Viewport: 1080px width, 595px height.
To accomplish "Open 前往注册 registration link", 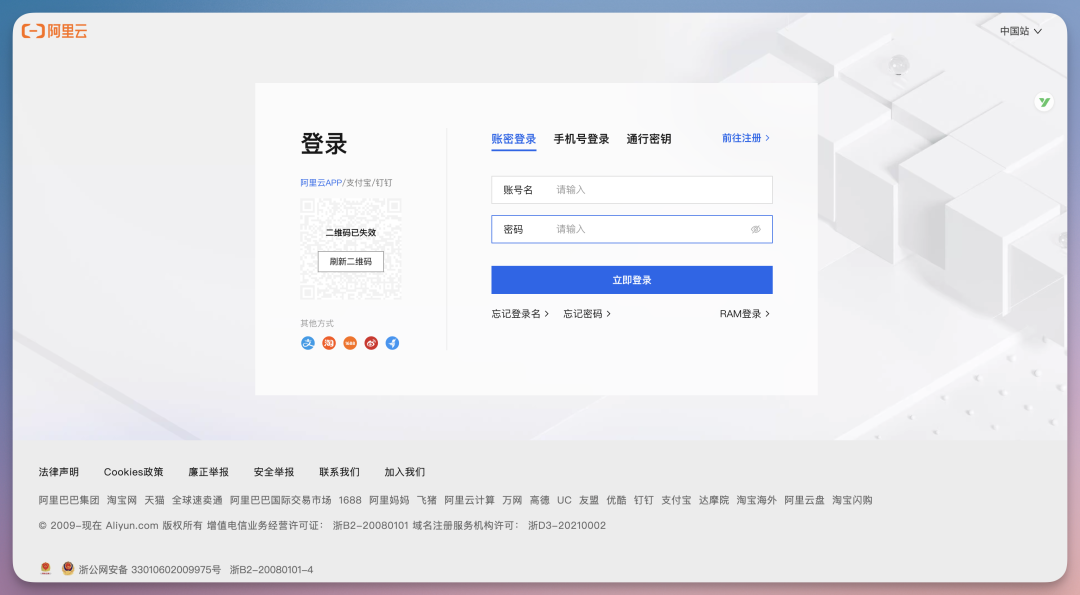I will 742,139.
